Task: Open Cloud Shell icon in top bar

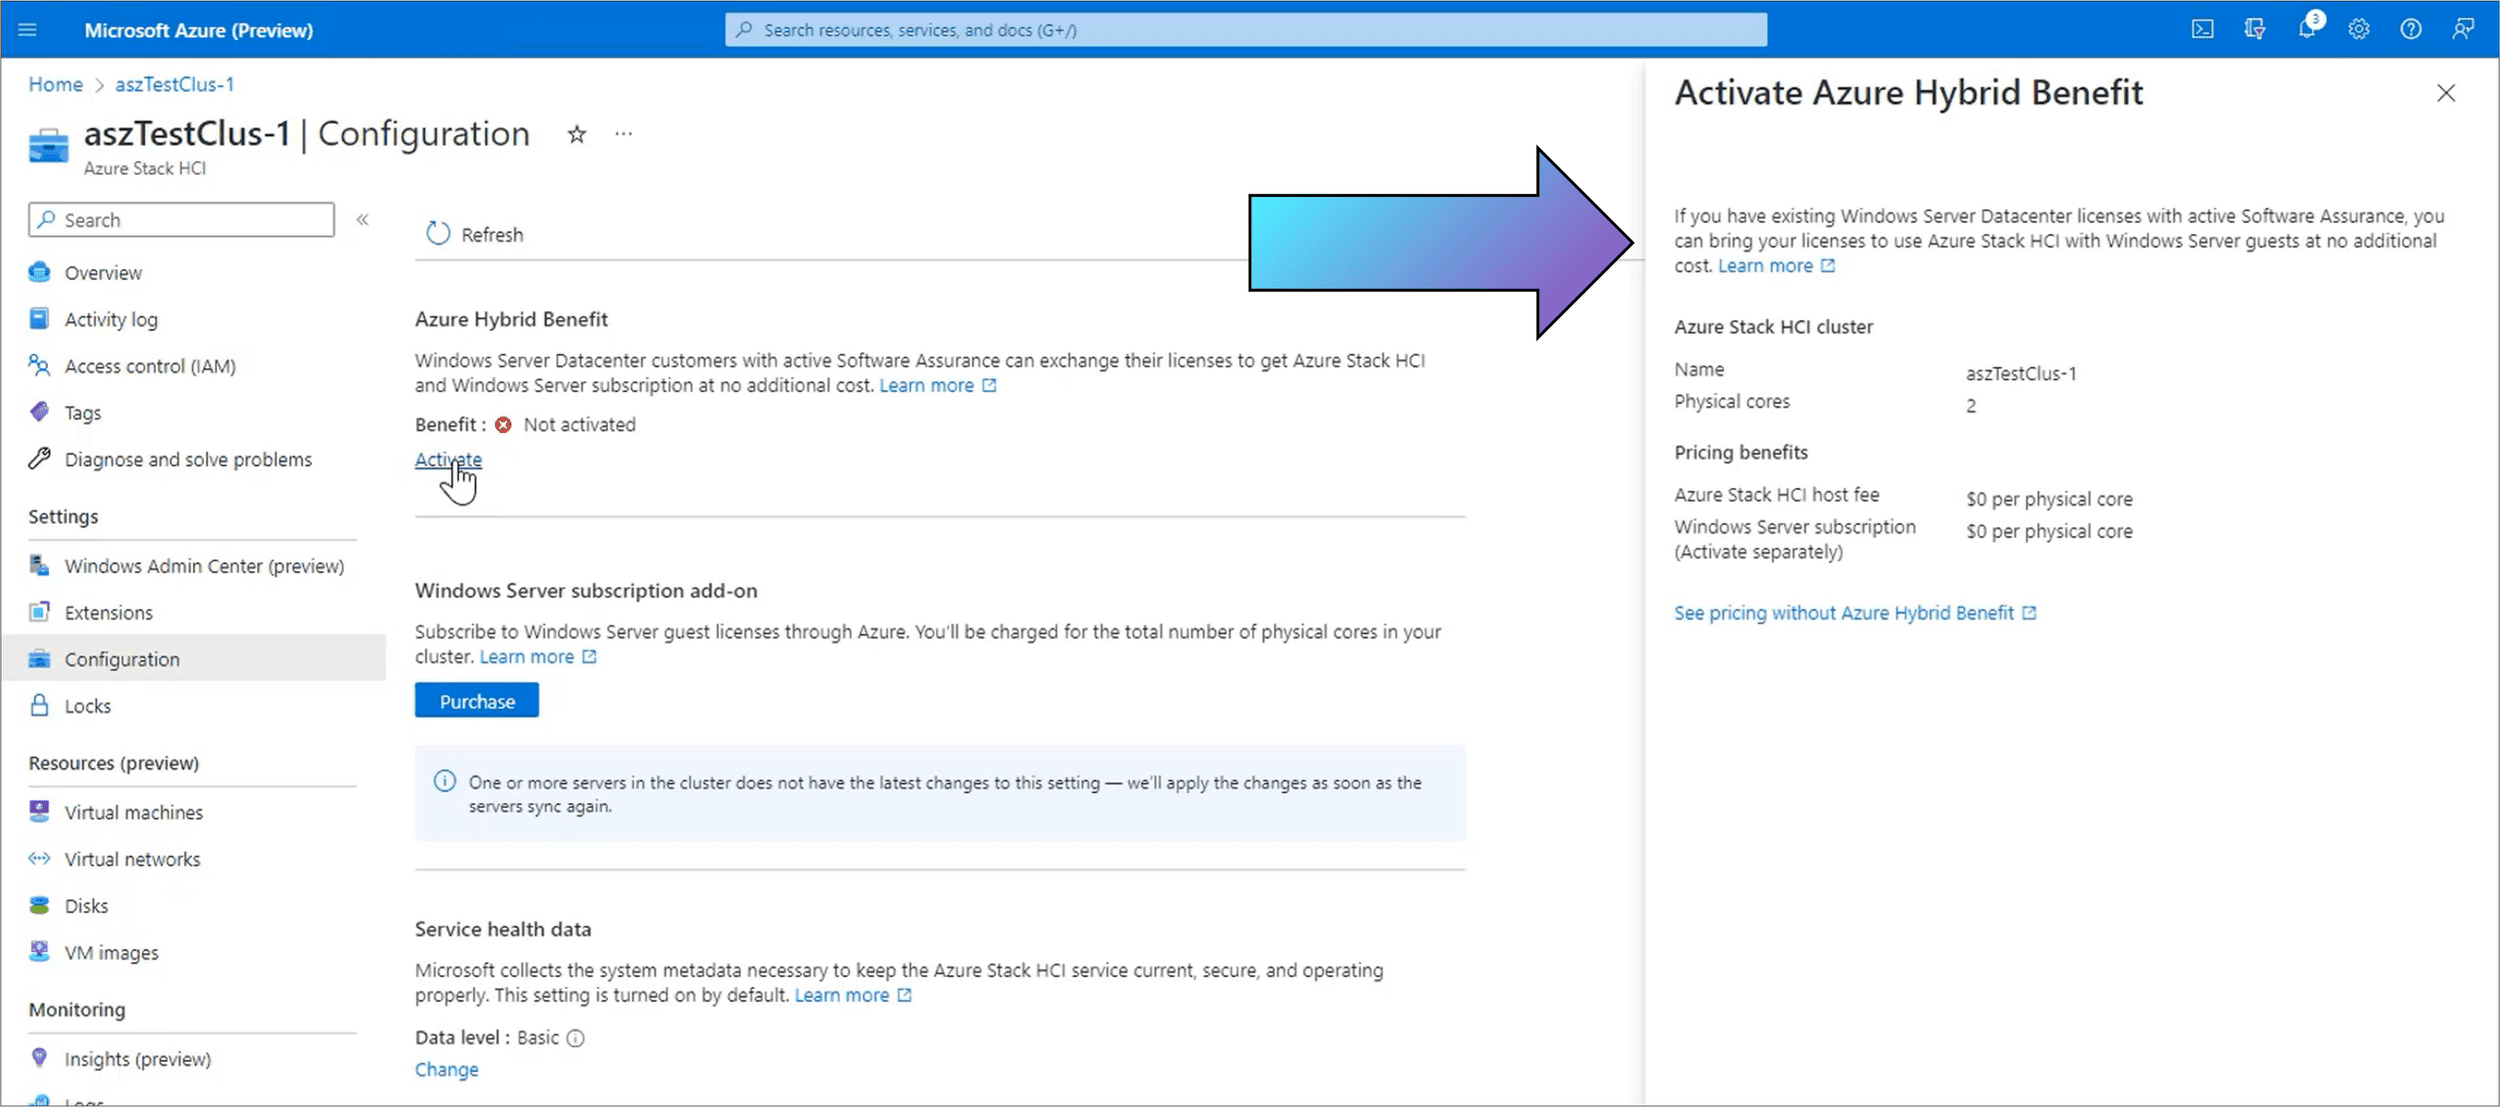Action: pos(2202,30)
